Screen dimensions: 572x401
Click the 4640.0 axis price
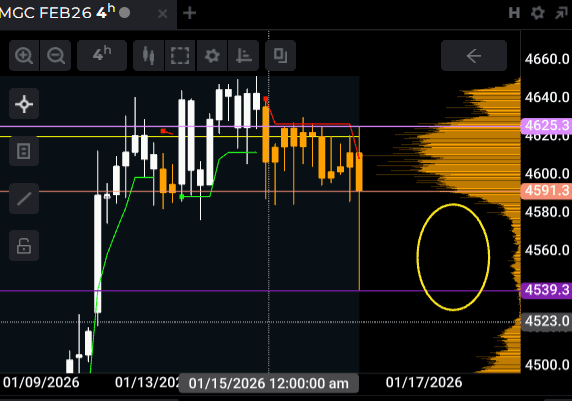(547, 97)
